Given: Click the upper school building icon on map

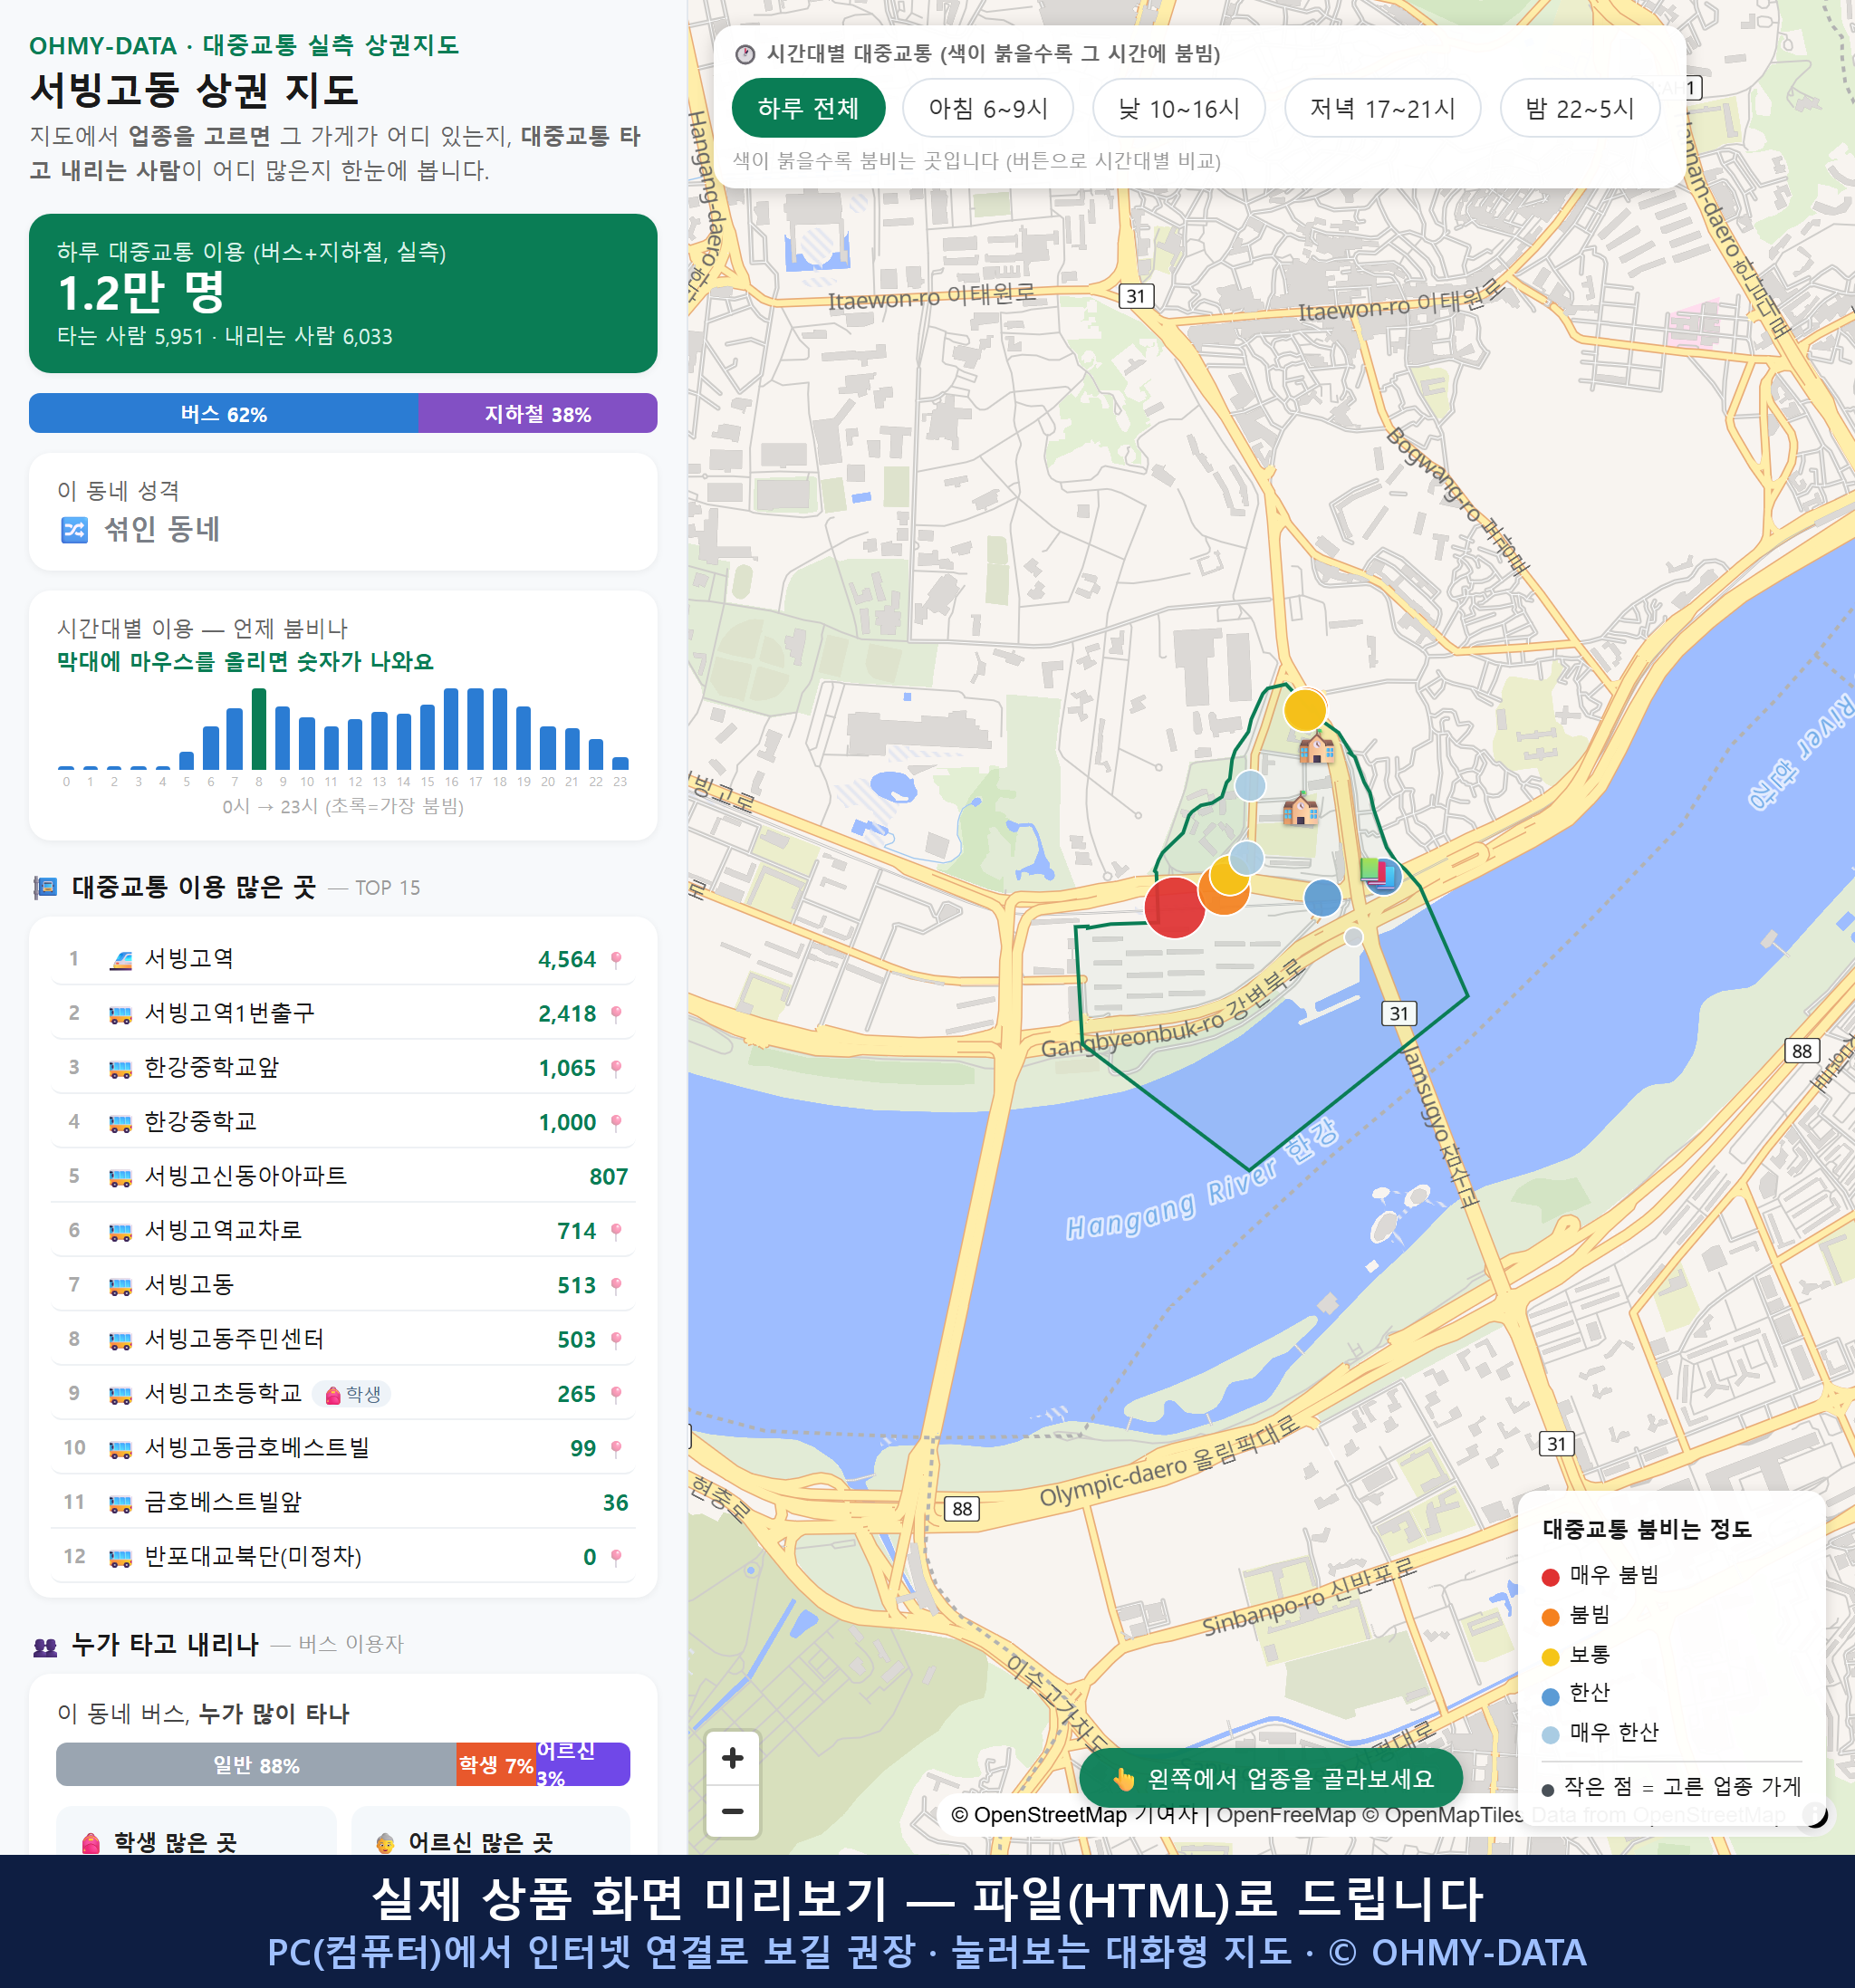Looking at the screenshot, I should coord(1316,748).
